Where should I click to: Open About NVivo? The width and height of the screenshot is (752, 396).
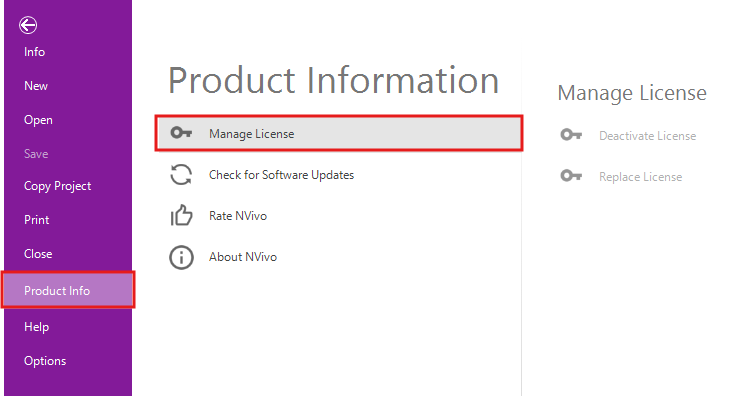point(243,257)
